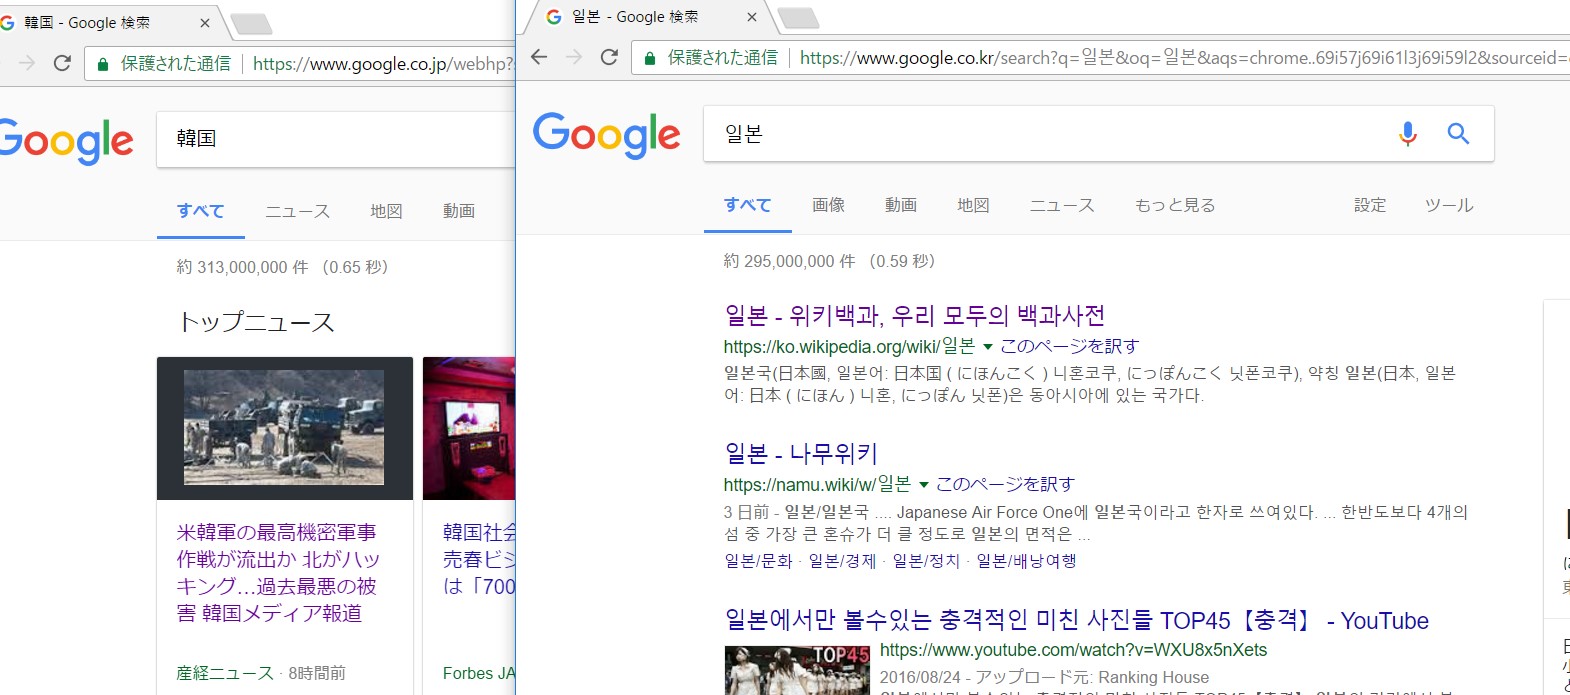The width and height of the screenshot is (1570, 695).
Task: Open the 일본/문화 sitelink
Action: tap(758, 561)
